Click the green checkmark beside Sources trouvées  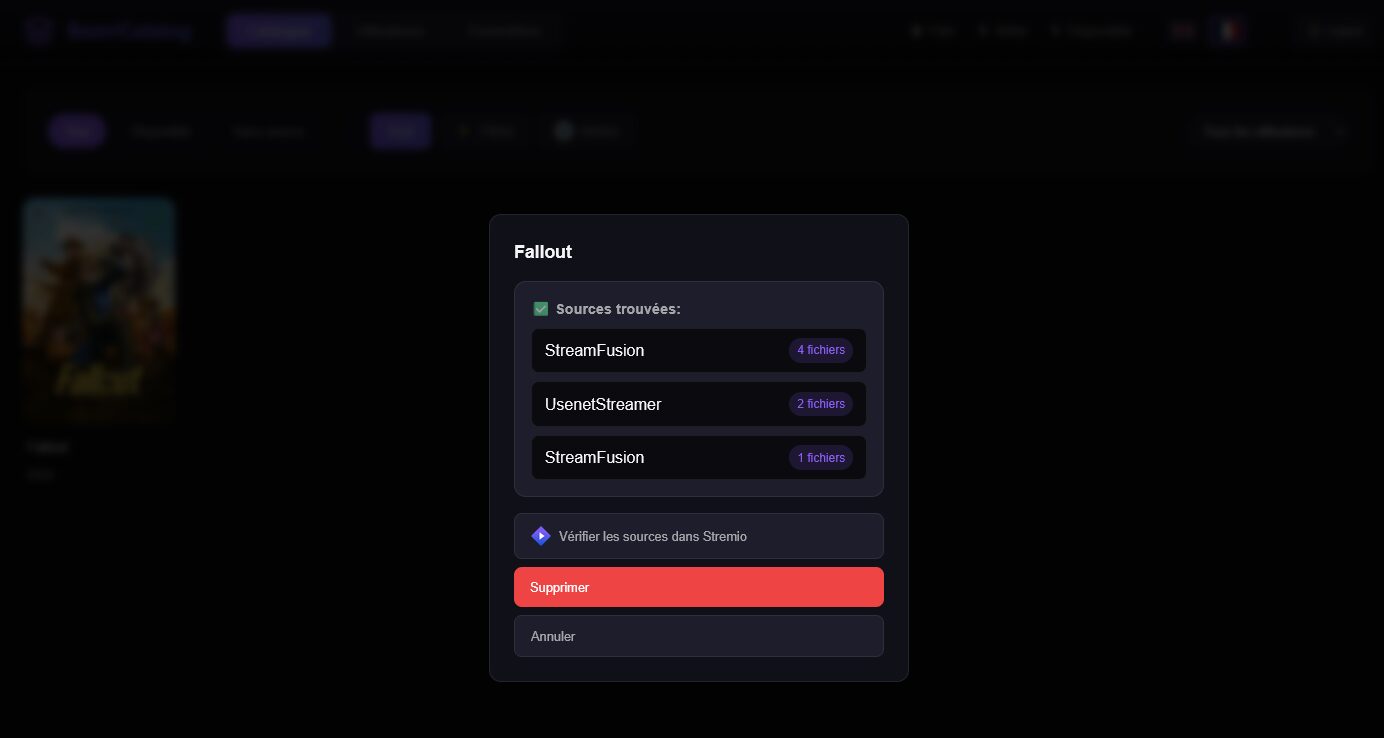click(x=541, y=309)
